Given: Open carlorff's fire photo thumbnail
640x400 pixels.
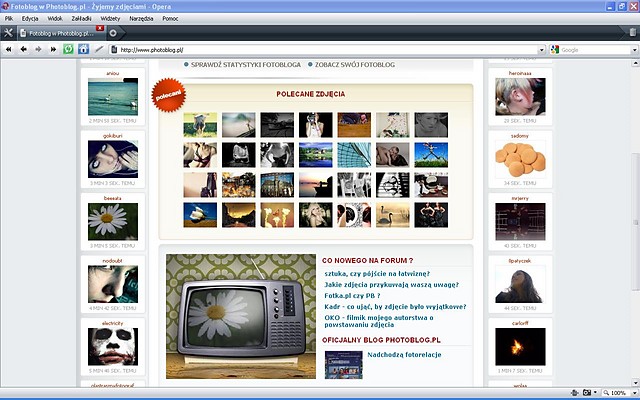Looking at the screenshot, I should click(520, 347).
